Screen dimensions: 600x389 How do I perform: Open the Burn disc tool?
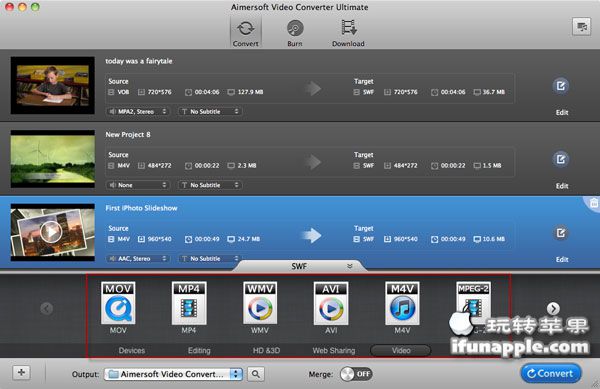(x=295, y=33)
